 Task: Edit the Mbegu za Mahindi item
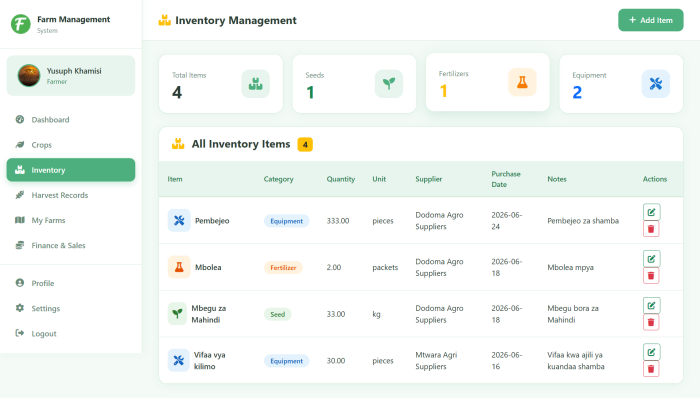(x=651, y=306)
